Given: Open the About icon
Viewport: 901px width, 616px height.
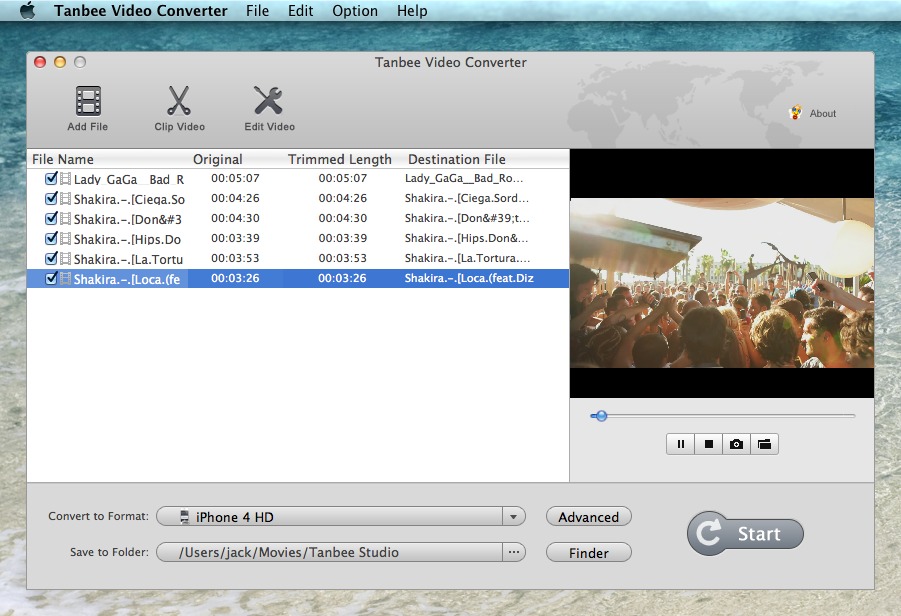Looking at the screenshot, I should pos(796,113).
